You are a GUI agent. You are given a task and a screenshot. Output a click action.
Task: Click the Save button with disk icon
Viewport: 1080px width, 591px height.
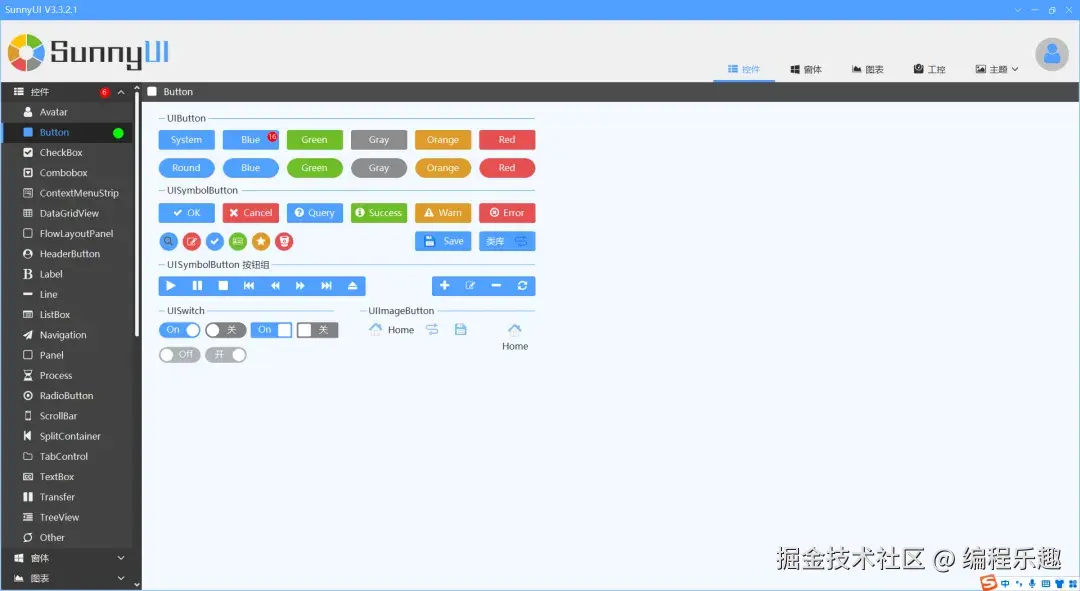point(443,241)
